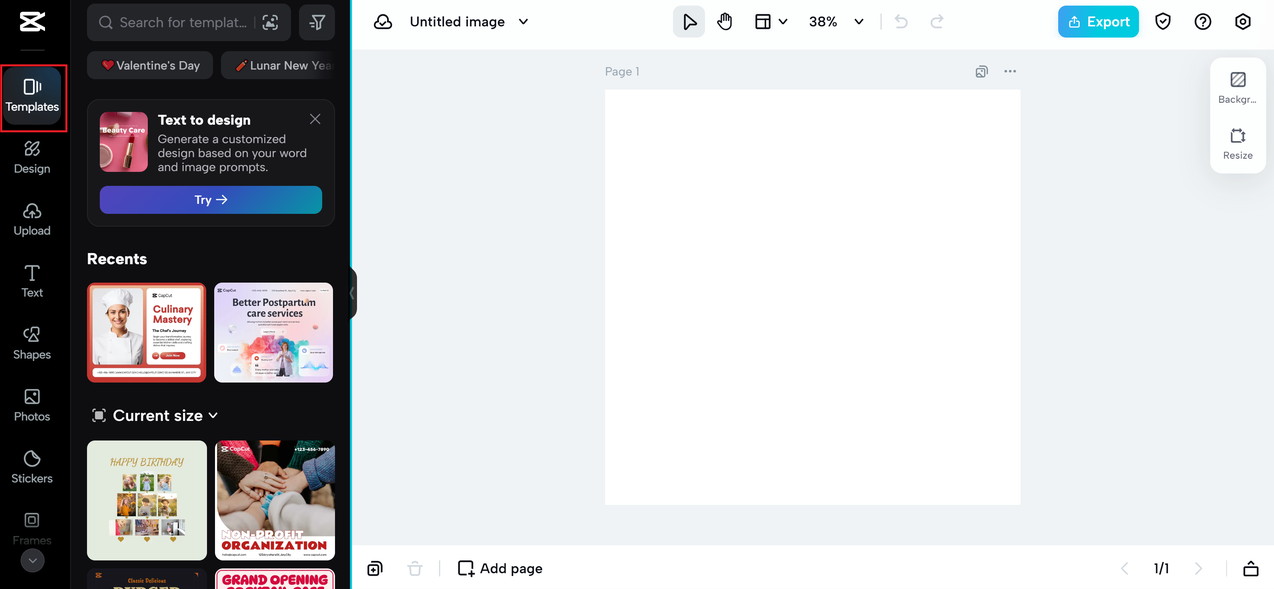Open the Design sidebar tab
This screenshot has height=589, width=1274.
[32, 158]
